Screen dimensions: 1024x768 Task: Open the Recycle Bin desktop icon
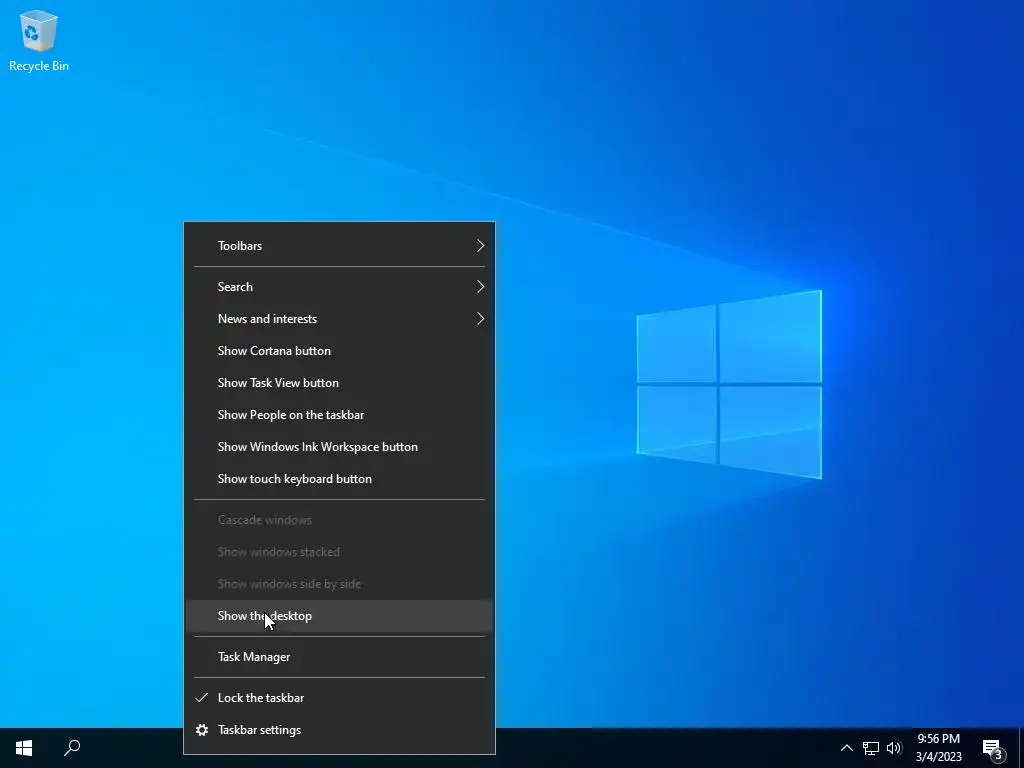(39, 41)
